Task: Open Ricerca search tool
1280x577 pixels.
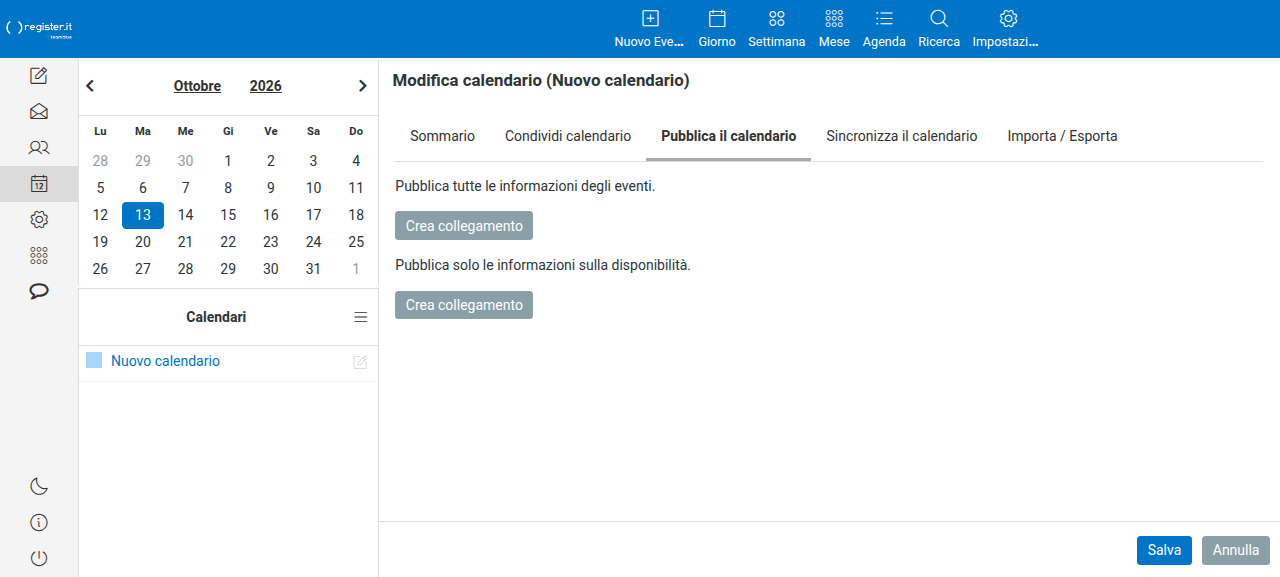Action: point(939,29)
